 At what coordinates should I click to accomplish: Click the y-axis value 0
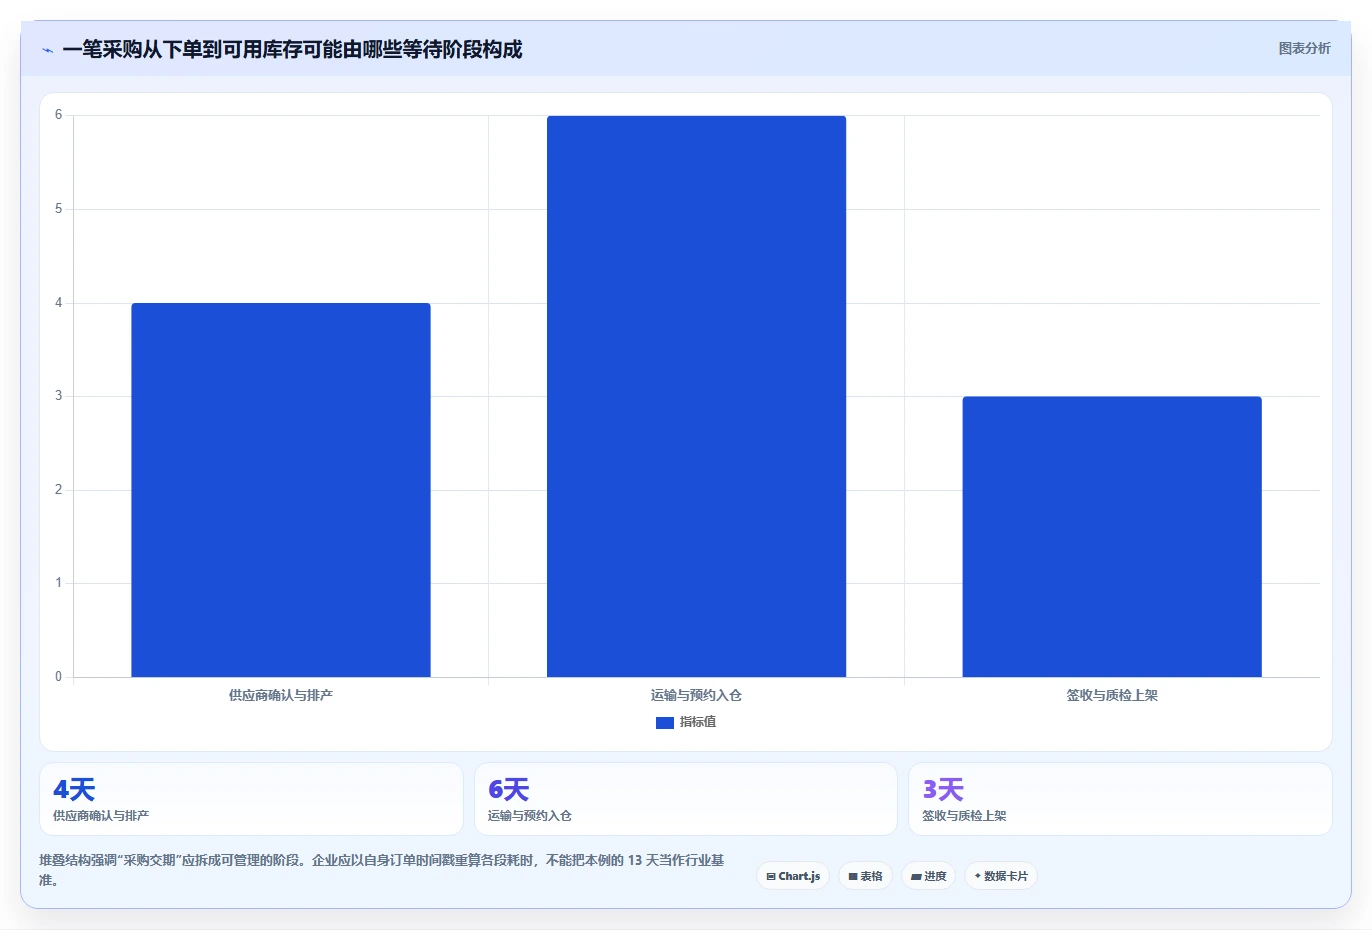(x=58, y=677)
